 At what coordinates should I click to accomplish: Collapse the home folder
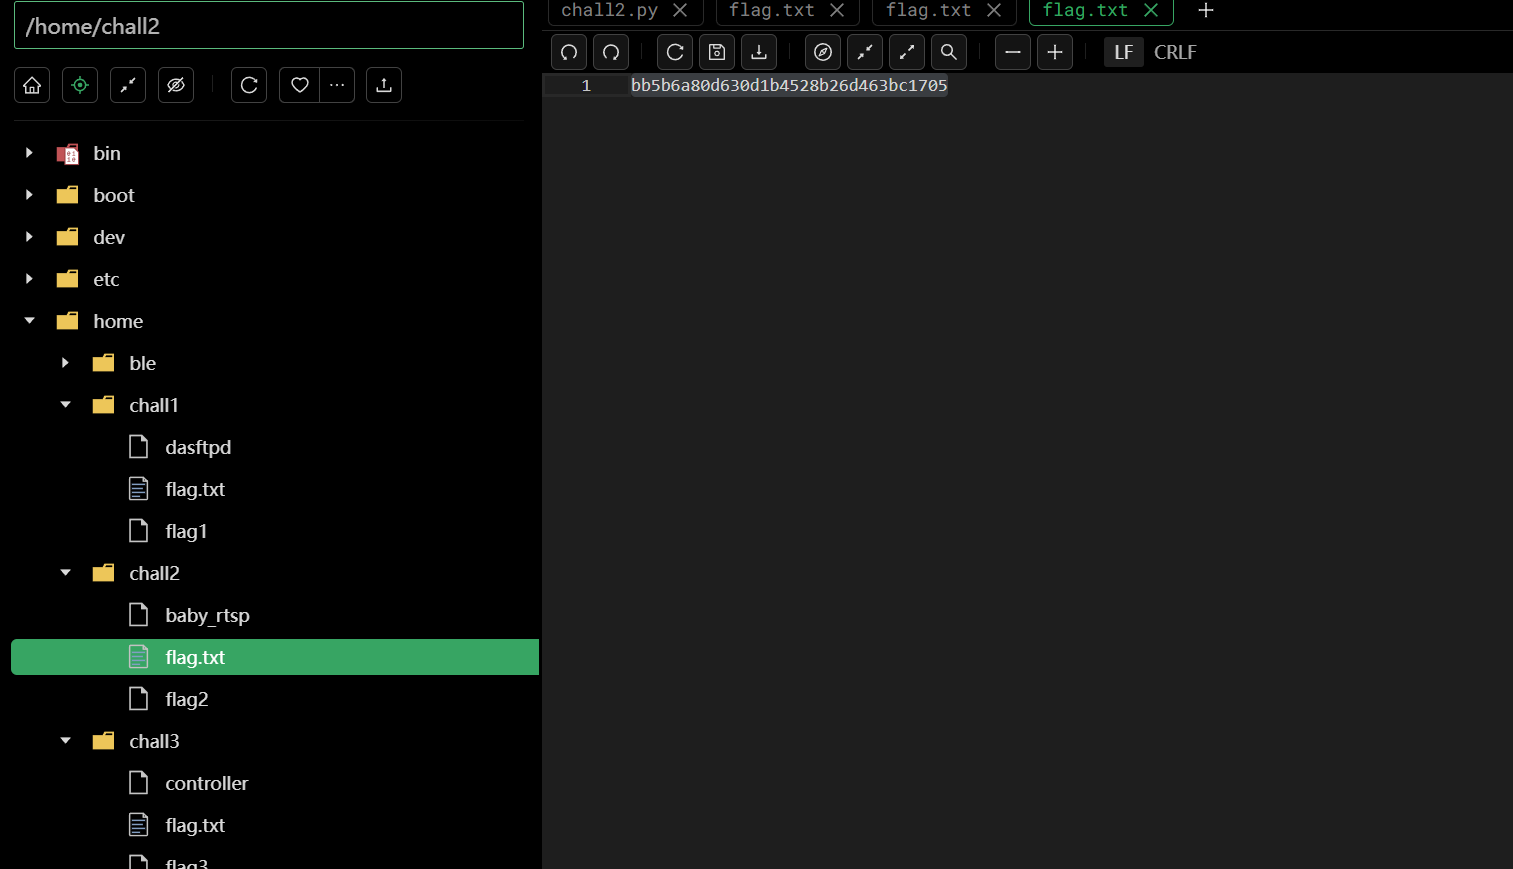(30, 321)
